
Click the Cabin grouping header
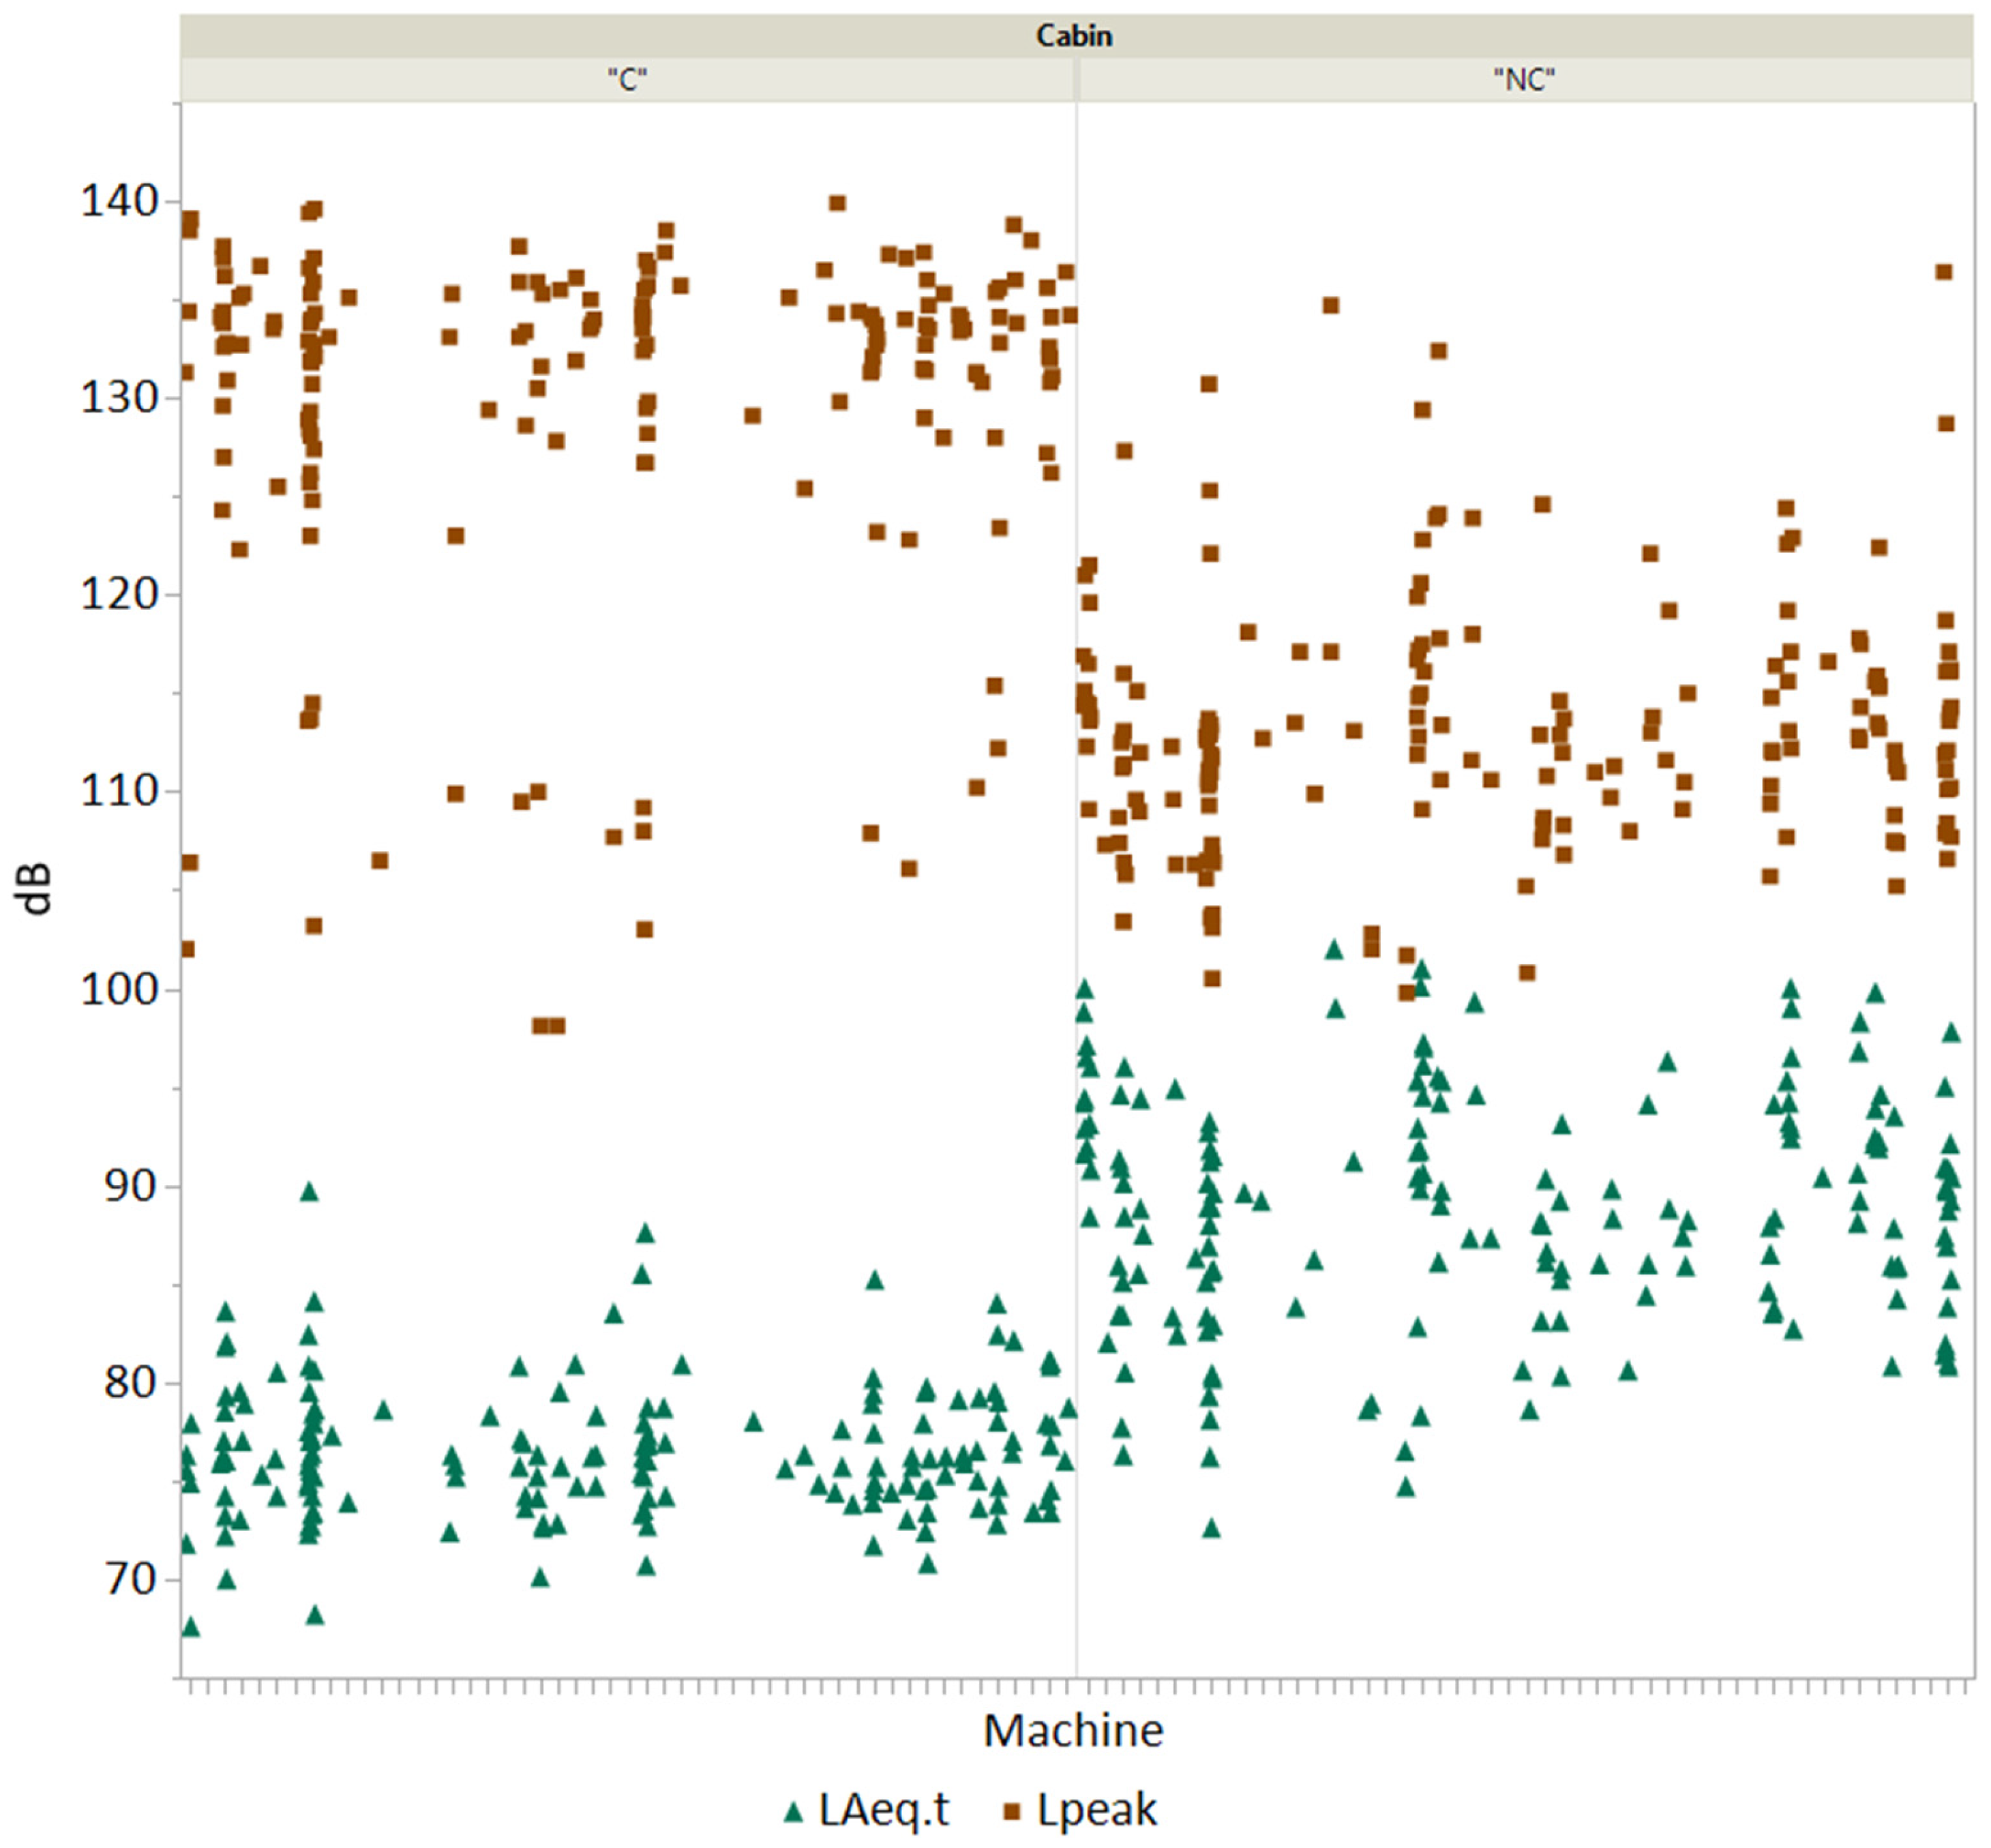[1074, 36]
